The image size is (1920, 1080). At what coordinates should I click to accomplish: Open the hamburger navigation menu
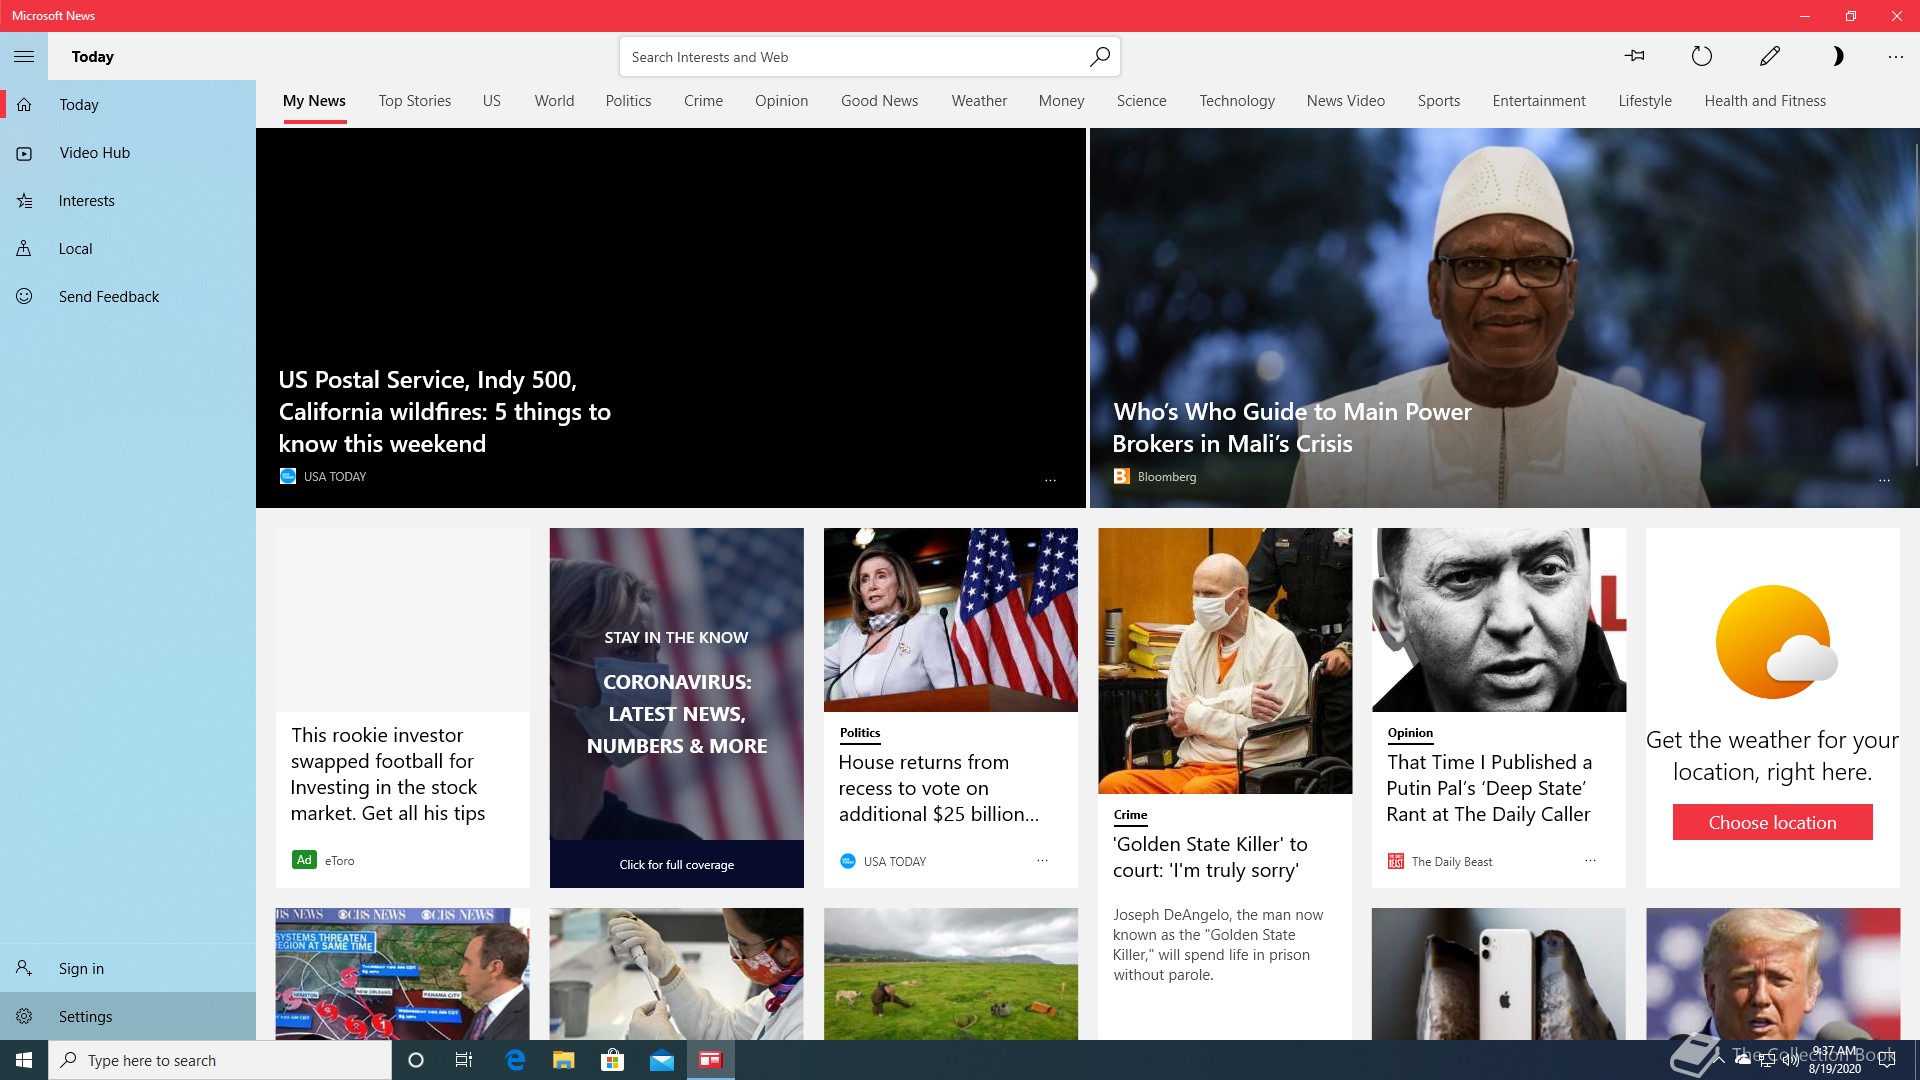click(24, 57)
